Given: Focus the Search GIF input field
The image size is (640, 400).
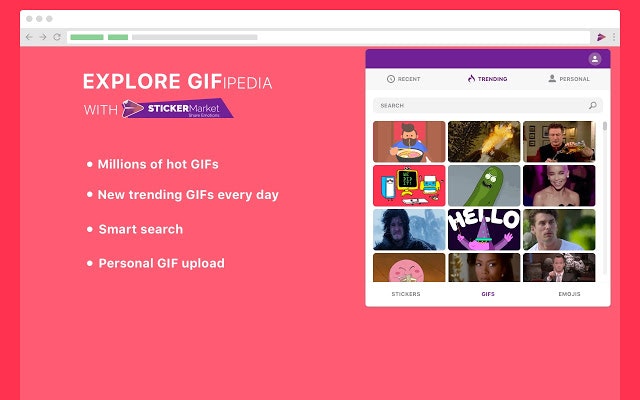Looking at the screenshot, I should (488, 105).
